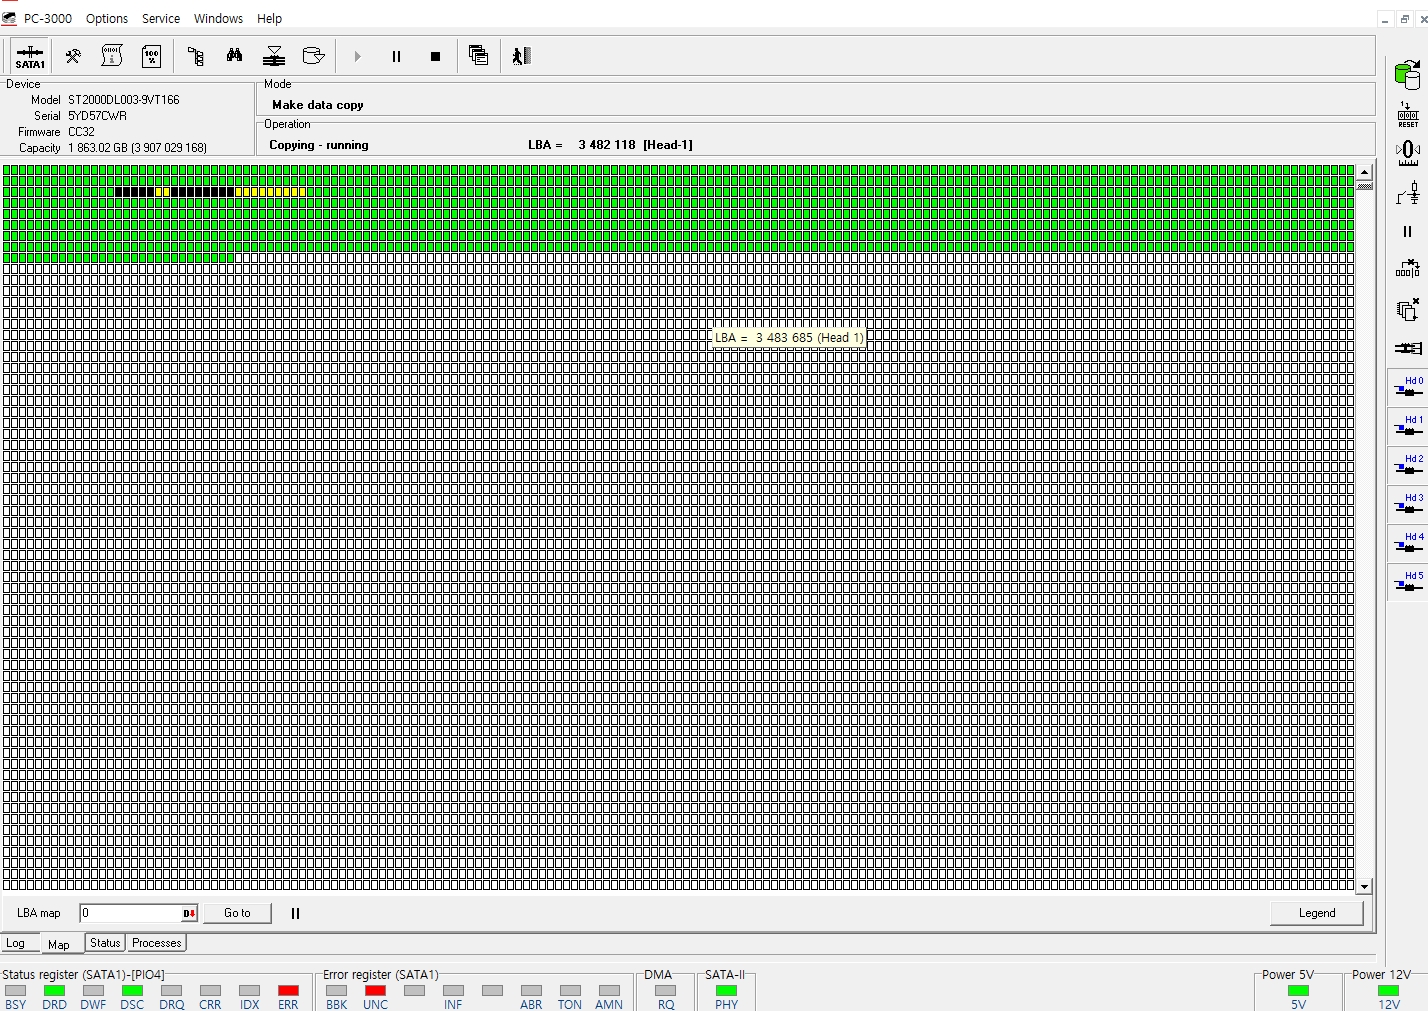The height and width of the screenshot is (1011, 1428).
Task: Open the Processes tab
Action: (157, 943)
